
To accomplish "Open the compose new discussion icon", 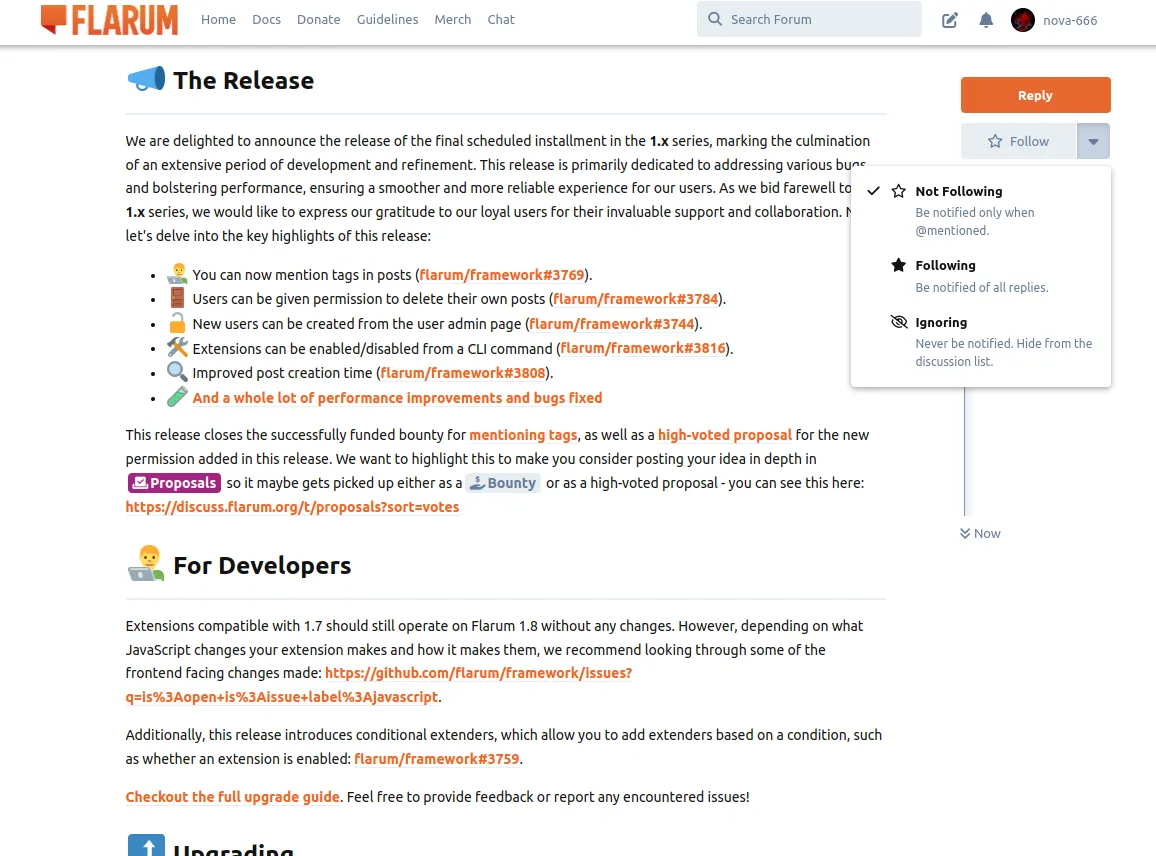I will coord(950,20).
